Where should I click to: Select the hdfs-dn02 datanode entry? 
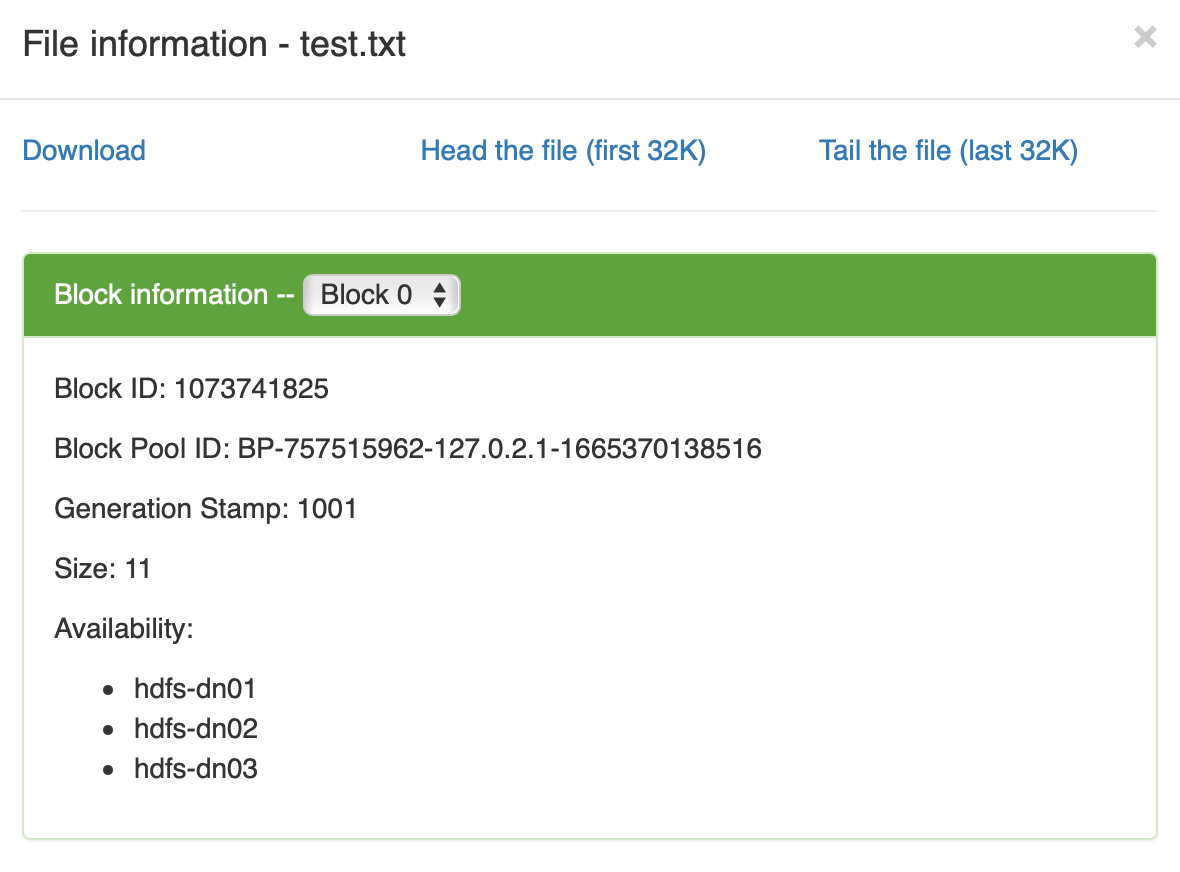tap(196, 729)
